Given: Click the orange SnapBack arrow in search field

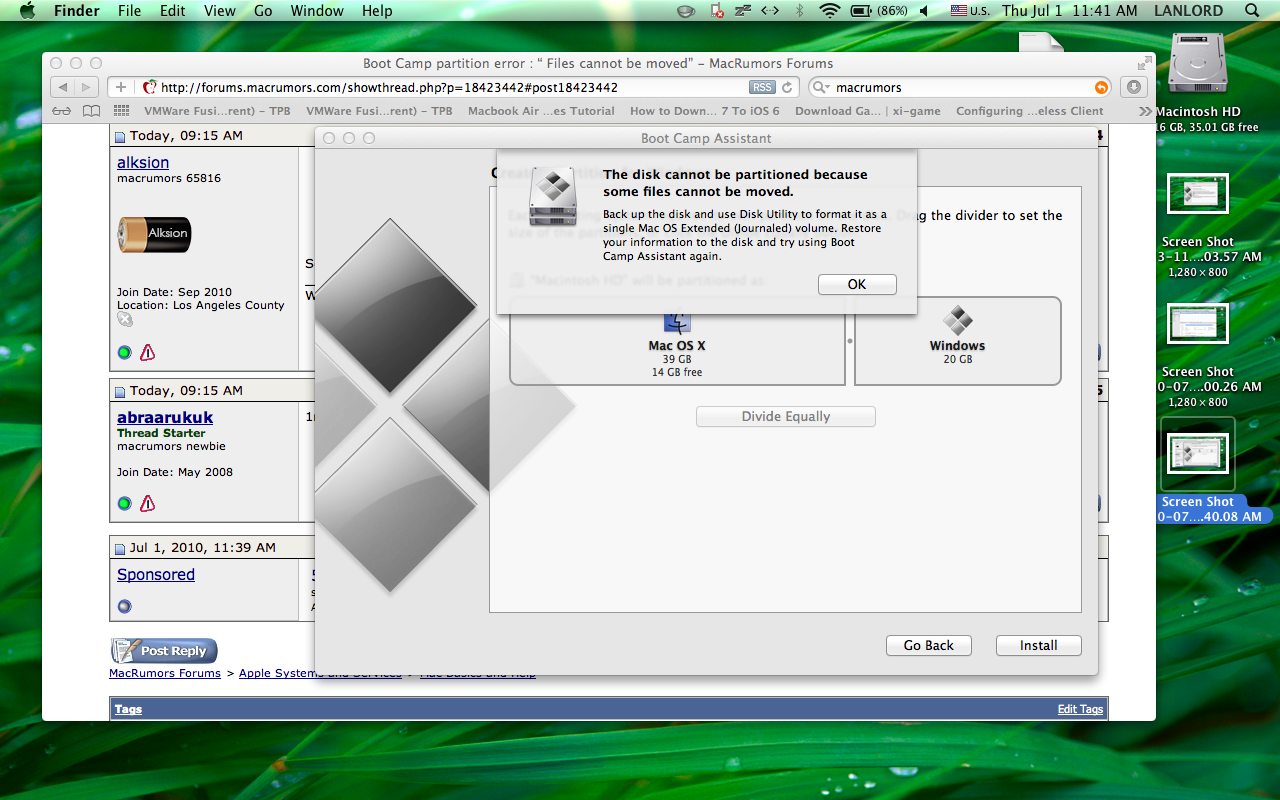Looking at the screenshot, I should click(x=1101, y=88).
